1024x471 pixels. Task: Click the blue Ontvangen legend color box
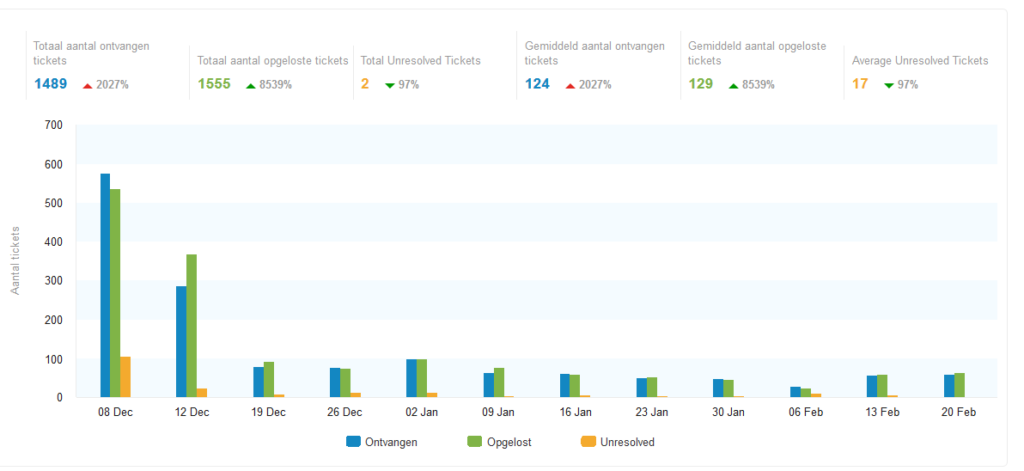pyautogui.click(x=353, y=442)
